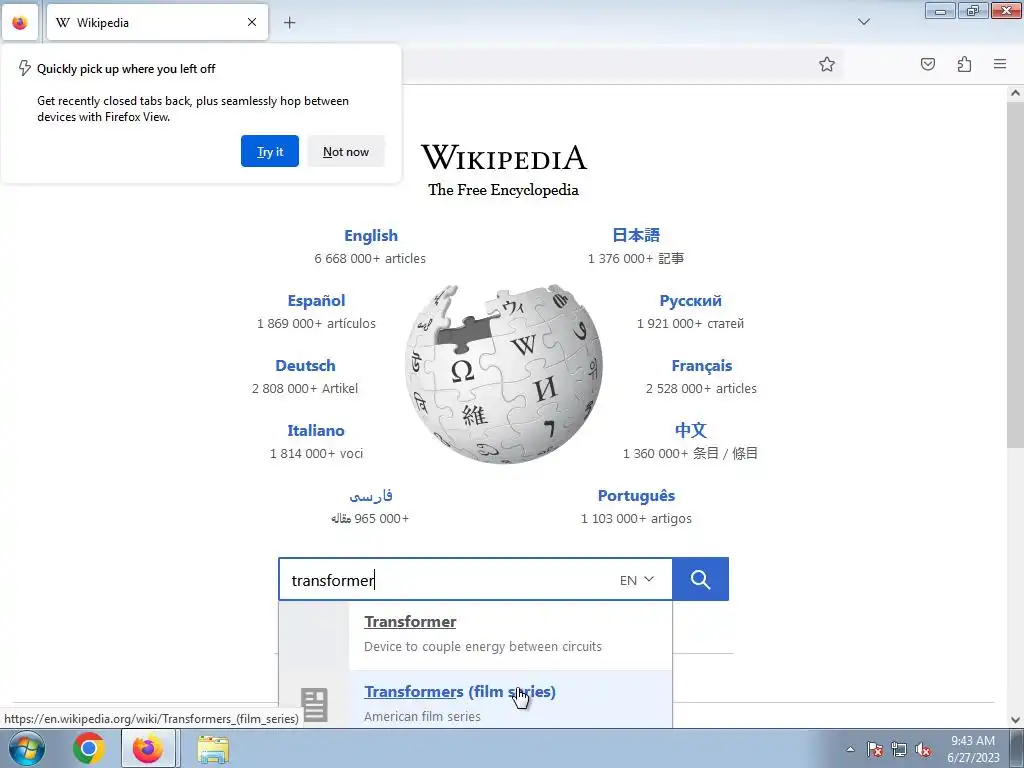Image resolution: width=1024 pixels, height=768 pixels.
Task: Open the Deutsch Wikipedia link
Action: pos(305,366)
